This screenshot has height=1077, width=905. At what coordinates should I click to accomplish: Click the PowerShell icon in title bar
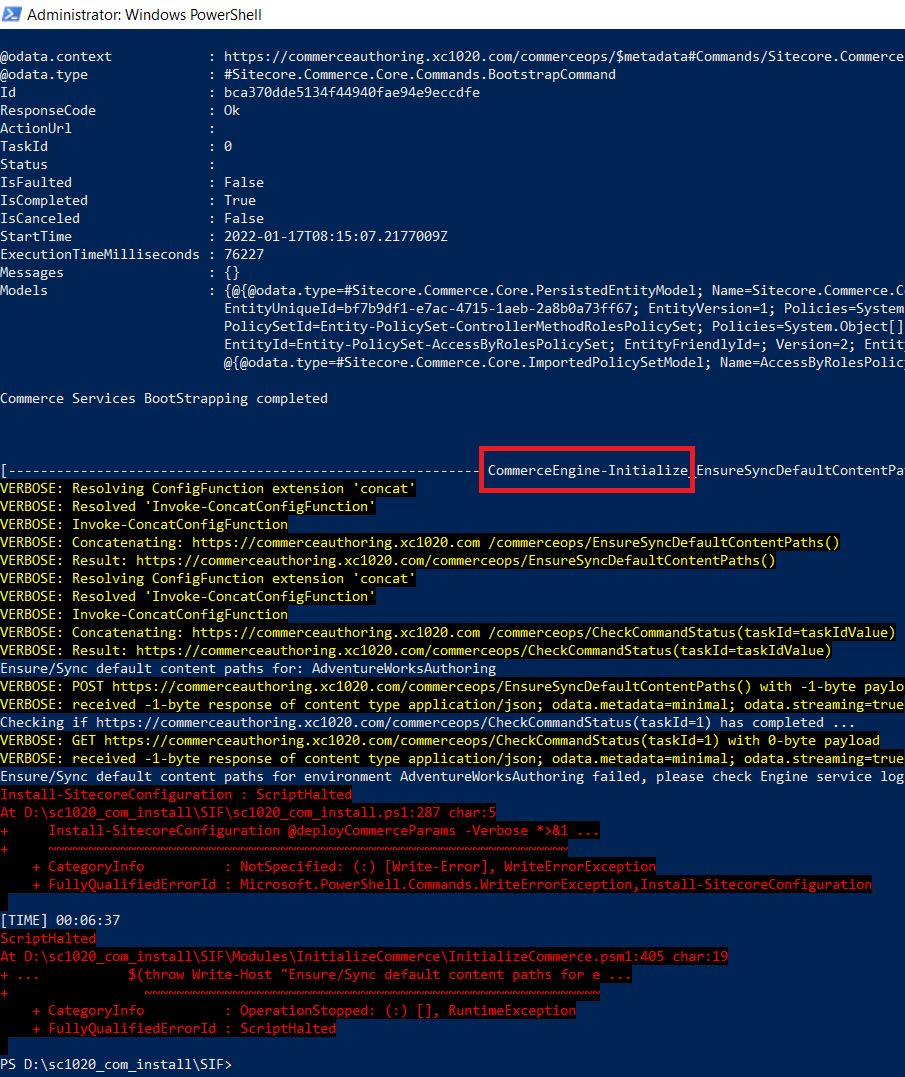(x=12, y=15)
